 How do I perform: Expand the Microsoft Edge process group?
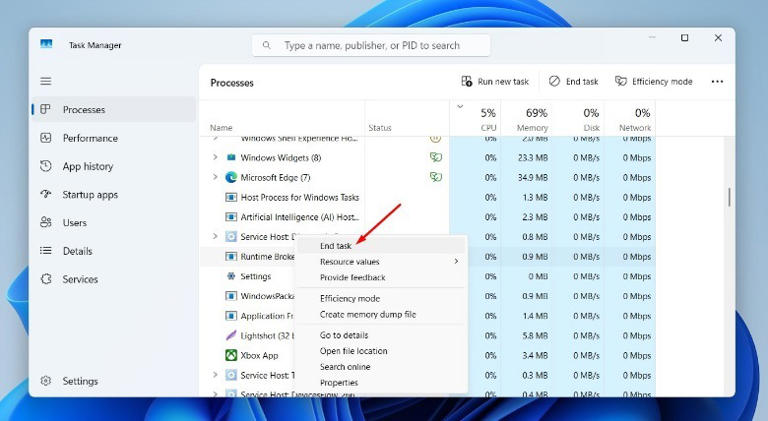pos(215,177)
